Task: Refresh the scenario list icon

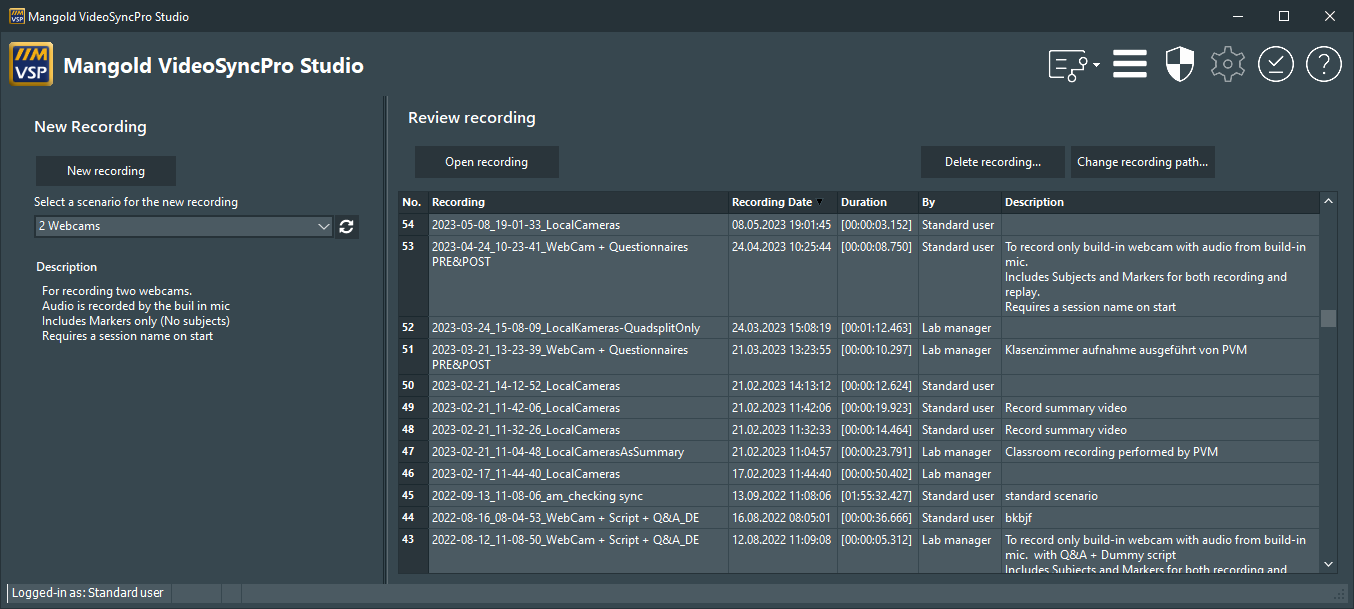Action: 346,227
